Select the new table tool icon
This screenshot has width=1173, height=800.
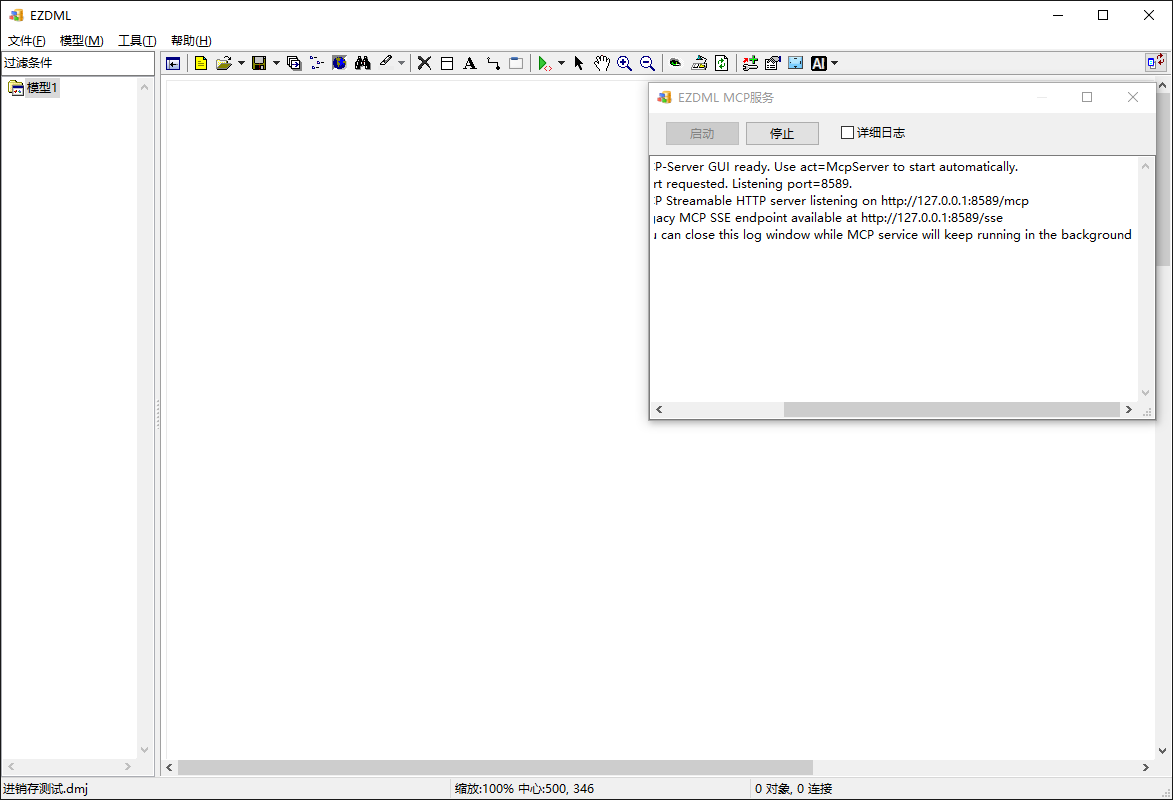point(447,64)
